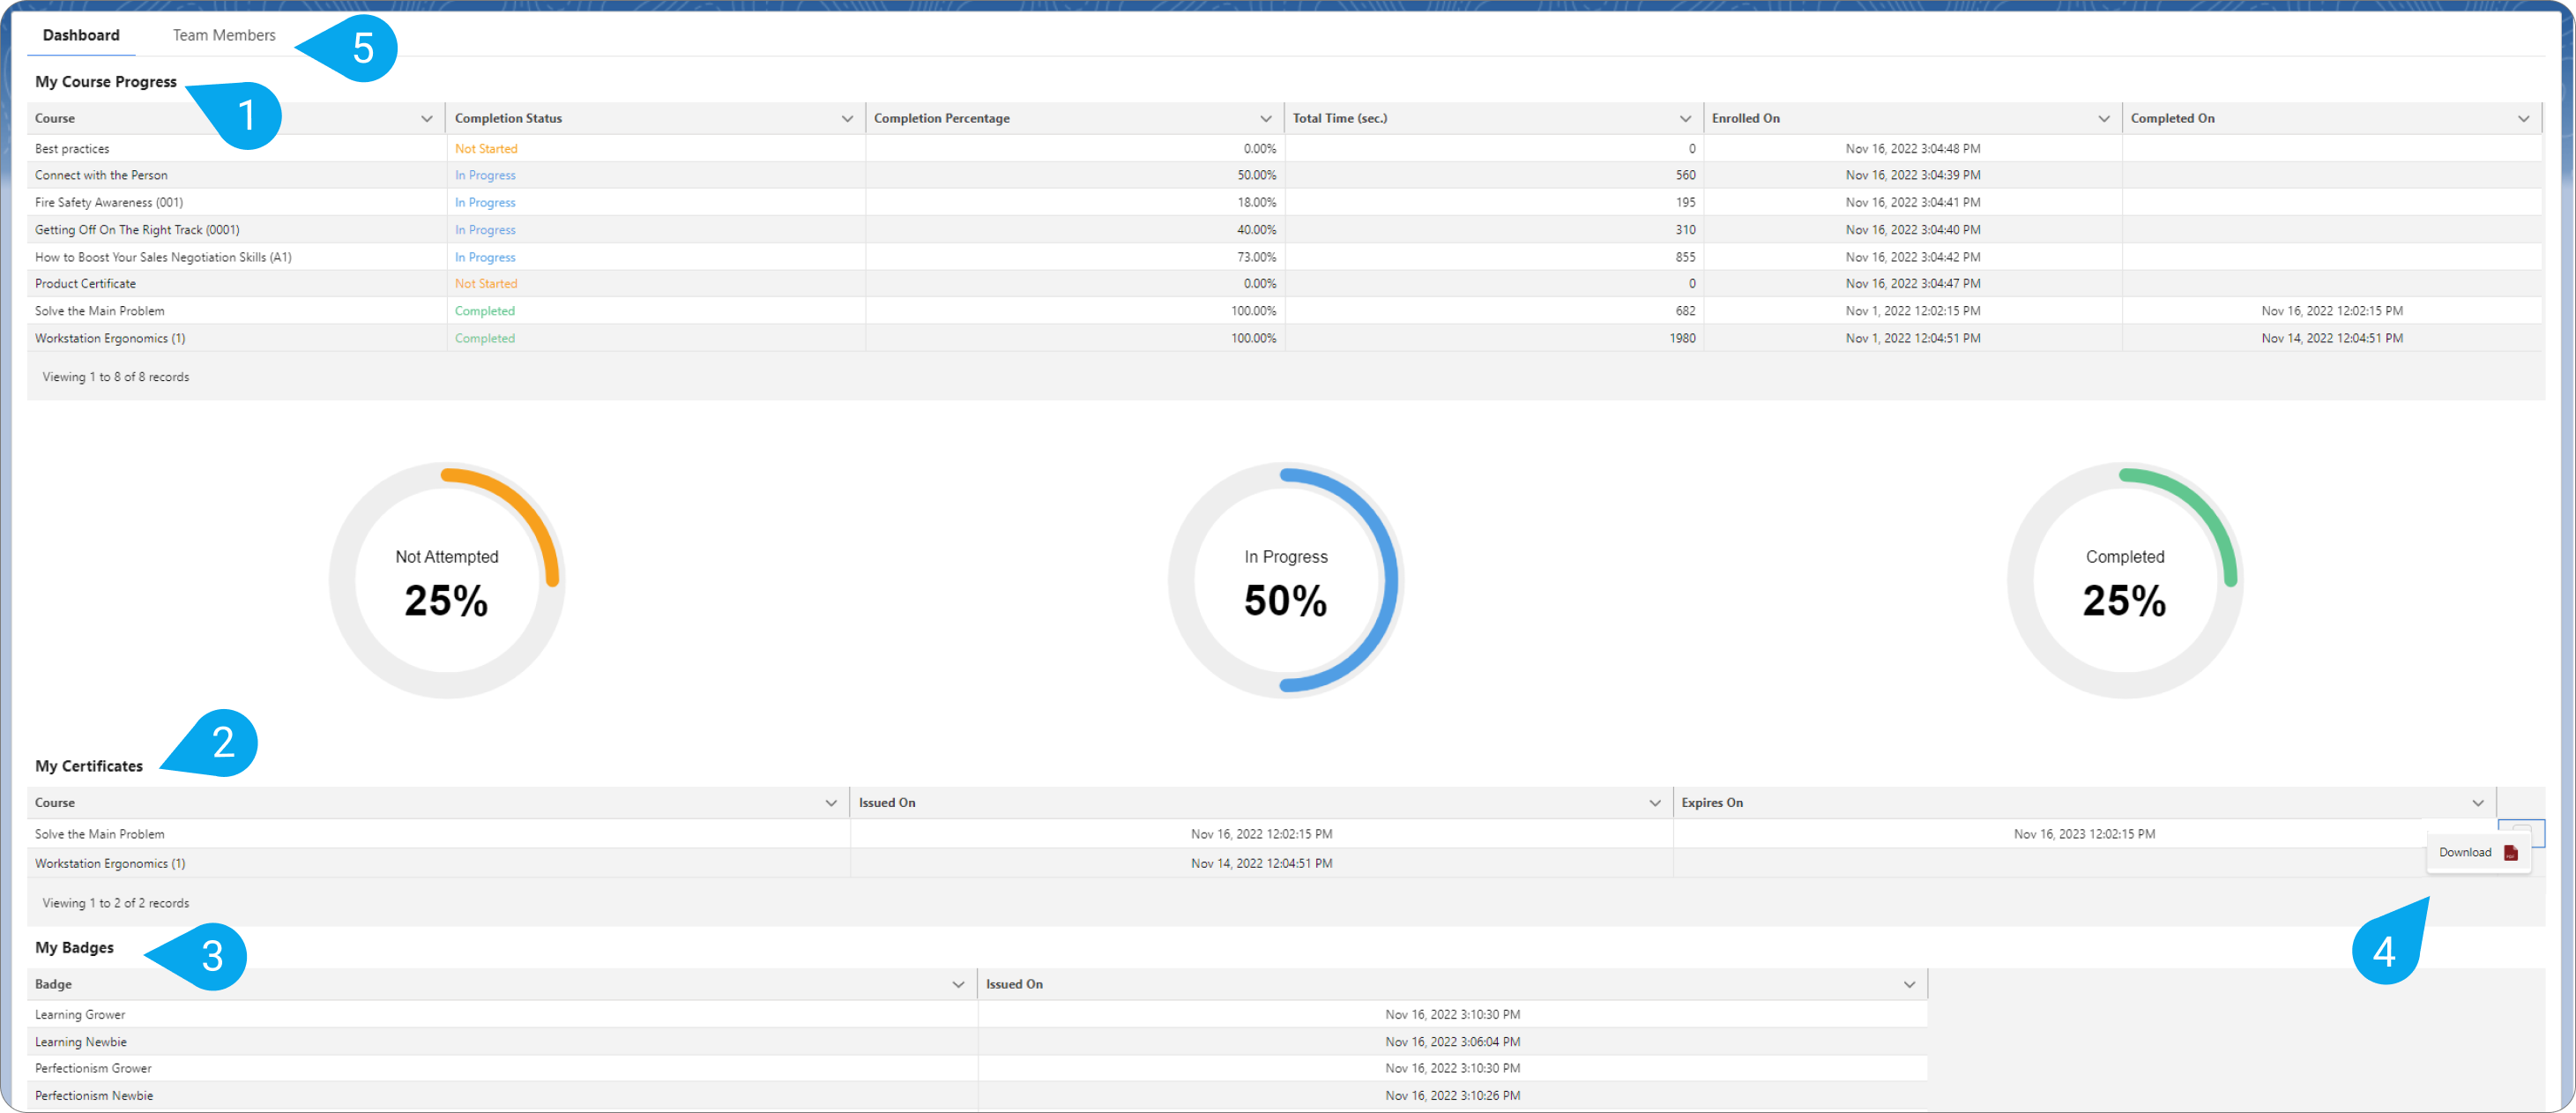This screenshot has width=2576, height=1113.
Task: Click the Not Attempted 25% donut chart
Action: pyautogui.click(x=447, y=580)
